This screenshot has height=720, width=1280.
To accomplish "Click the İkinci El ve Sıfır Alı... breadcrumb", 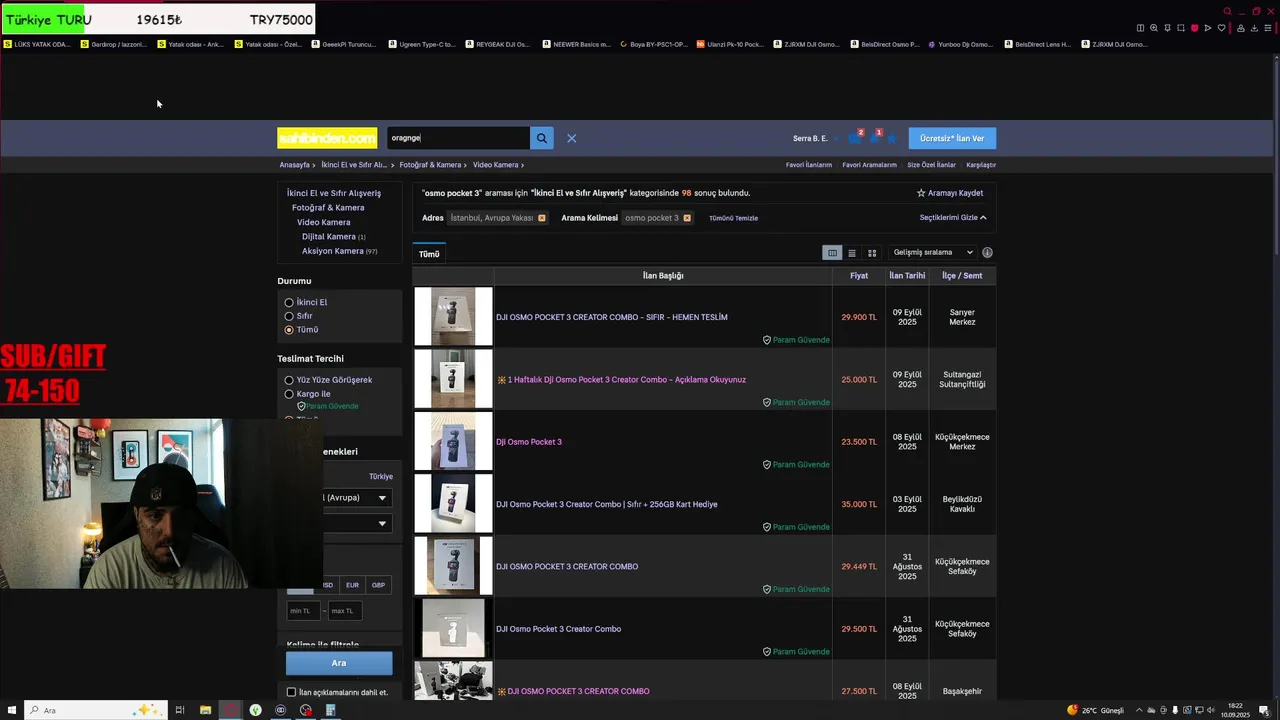I will pos(354,165).
